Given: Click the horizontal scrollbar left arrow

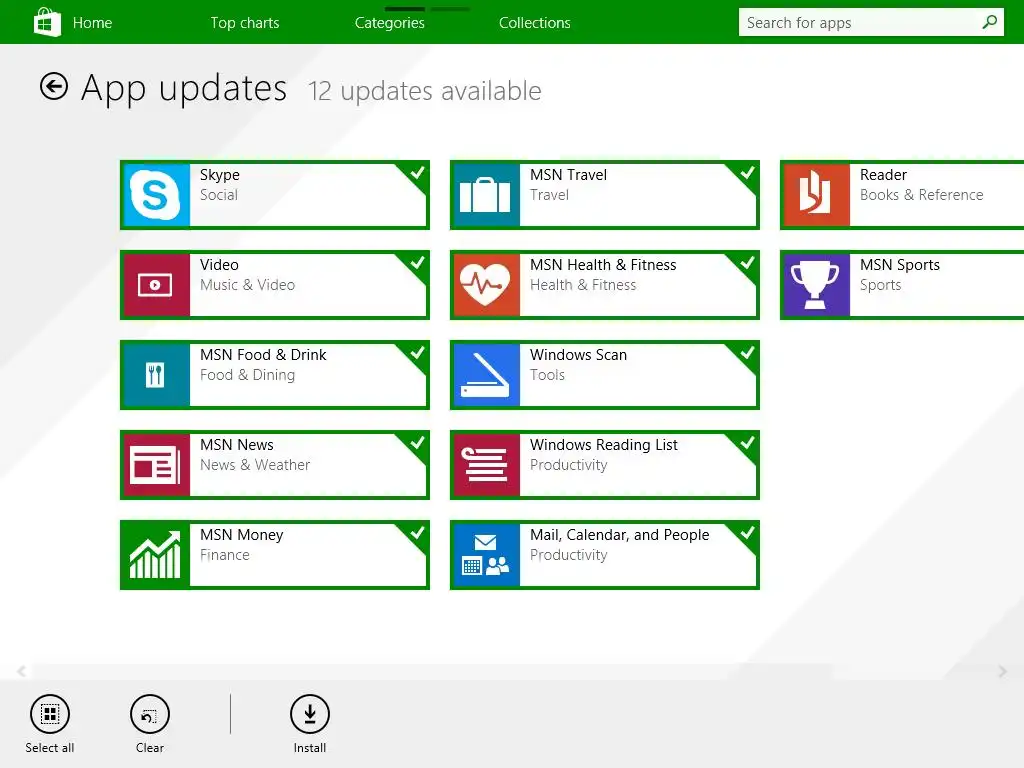Looking at the screenshot, I should (x=22, y=671).
